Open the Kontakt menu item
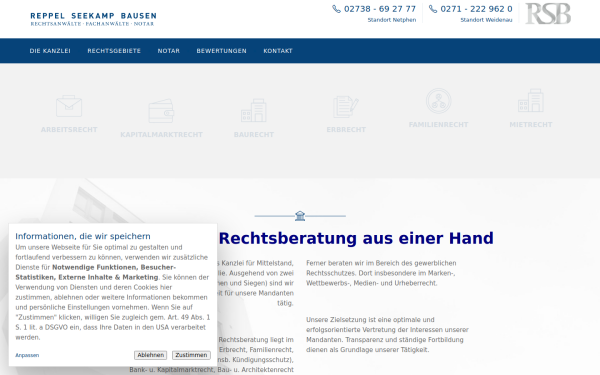Image resolution: width=600 pixels, height=375 pixels. (x=278, y=51)
